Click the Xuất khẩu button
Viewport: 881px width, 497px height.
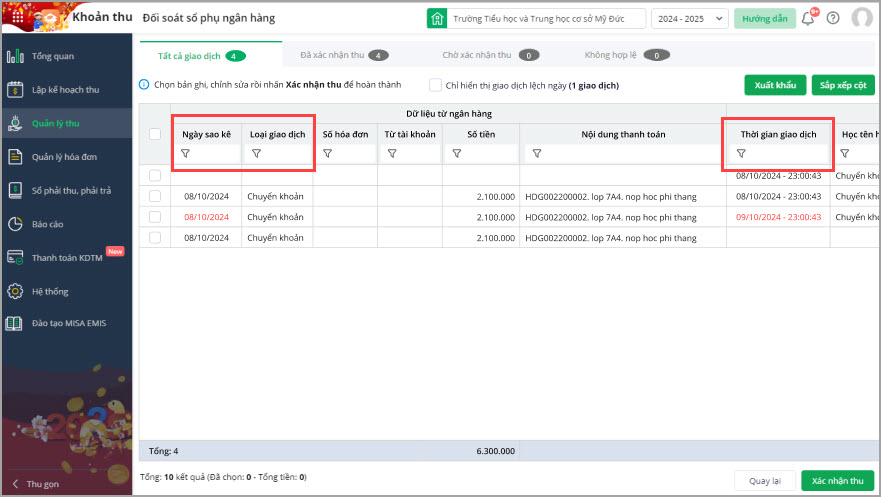click(x=775, y=85)
